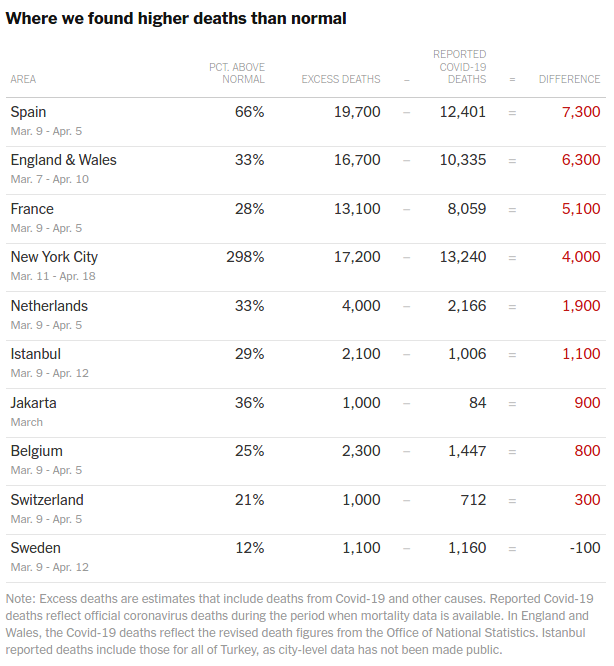
Task: Click the "Difference" column header
Action: (569, 80)
